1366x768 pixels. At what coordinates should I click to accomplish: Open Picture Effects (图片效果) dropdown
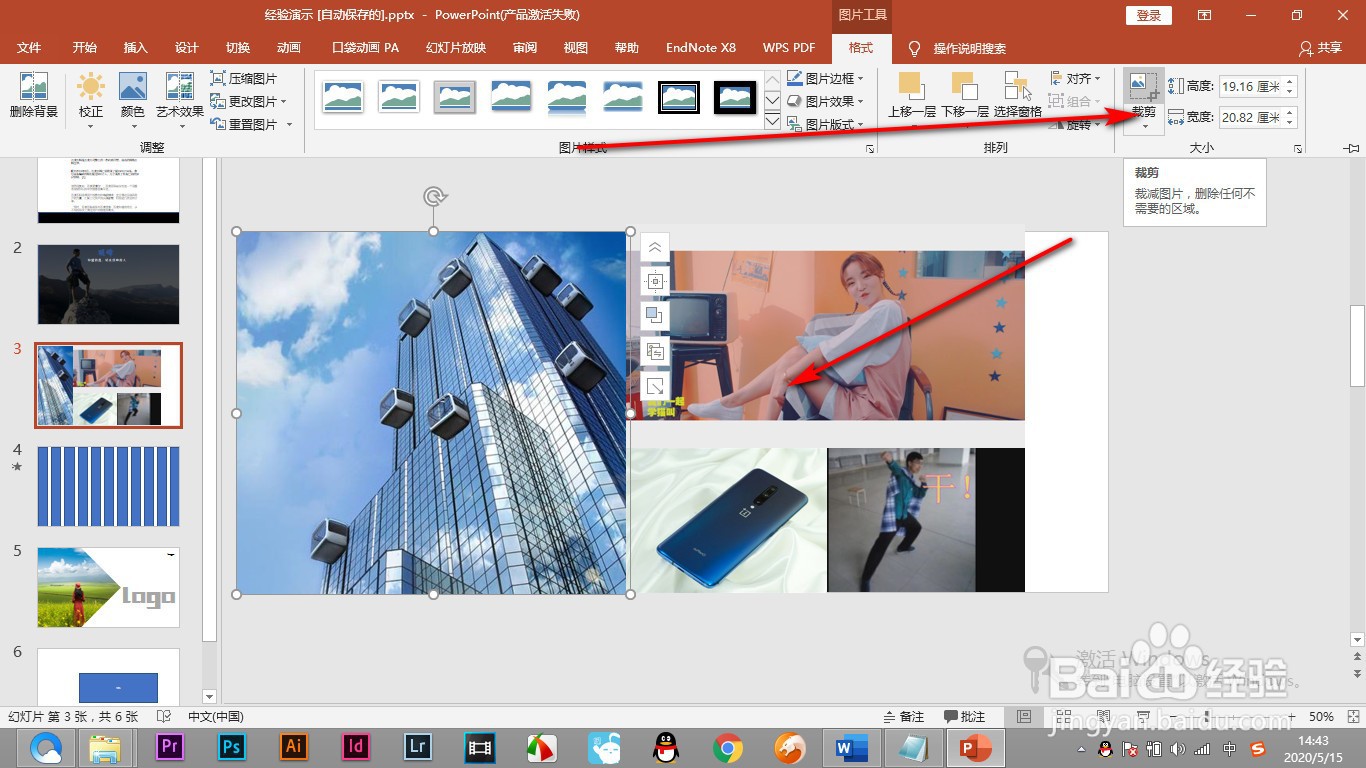coord(825,101)
